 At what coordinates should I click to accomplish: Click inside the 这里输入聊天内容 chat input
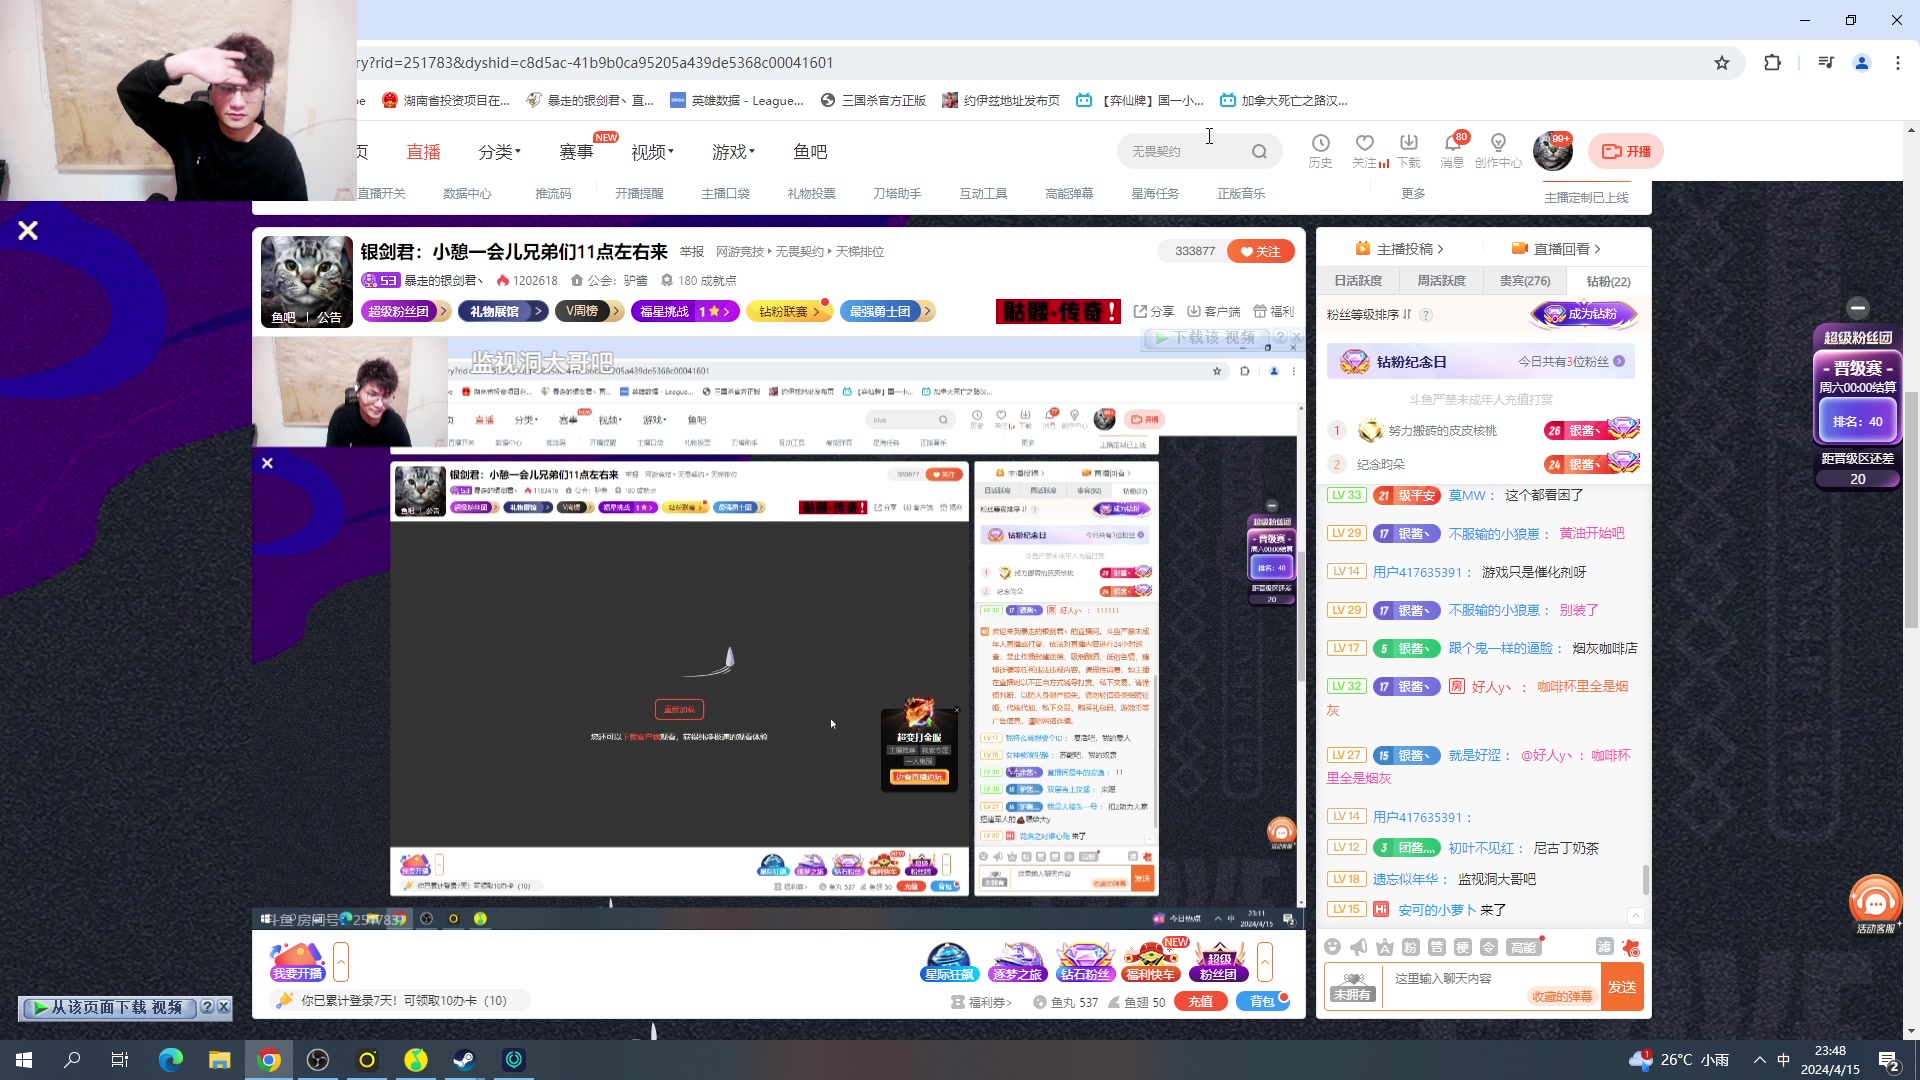pos(1480,980)
